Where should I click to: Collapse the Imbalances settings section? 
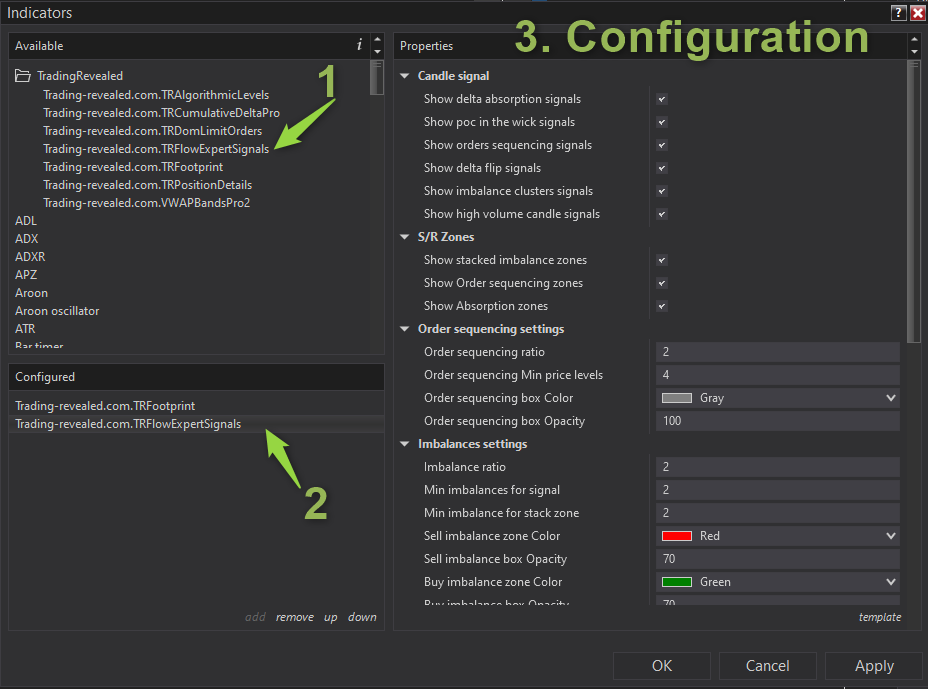click(405, 444)
